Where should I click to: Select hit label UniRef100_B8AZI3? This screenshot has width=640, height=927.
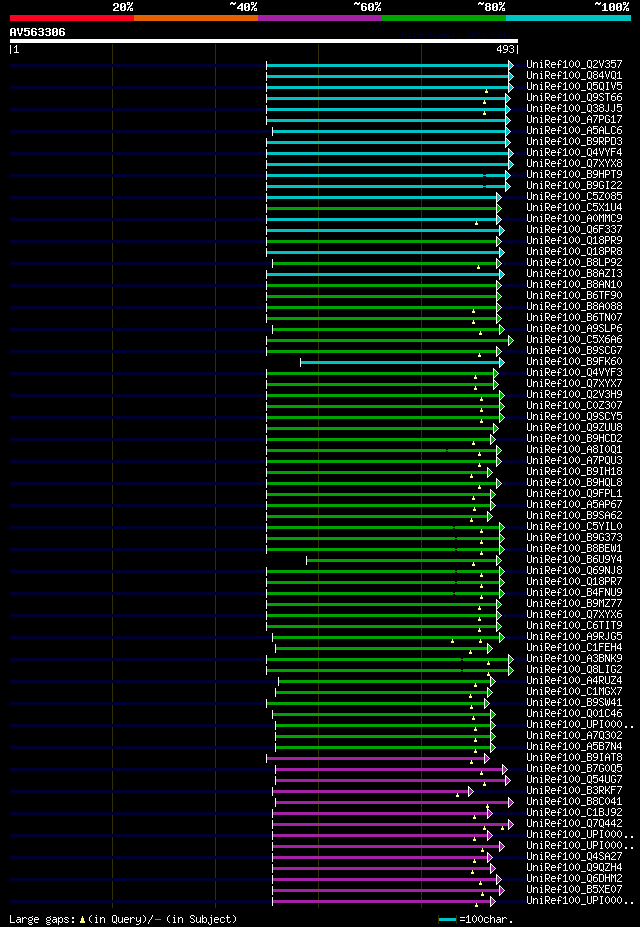(574, 274)
